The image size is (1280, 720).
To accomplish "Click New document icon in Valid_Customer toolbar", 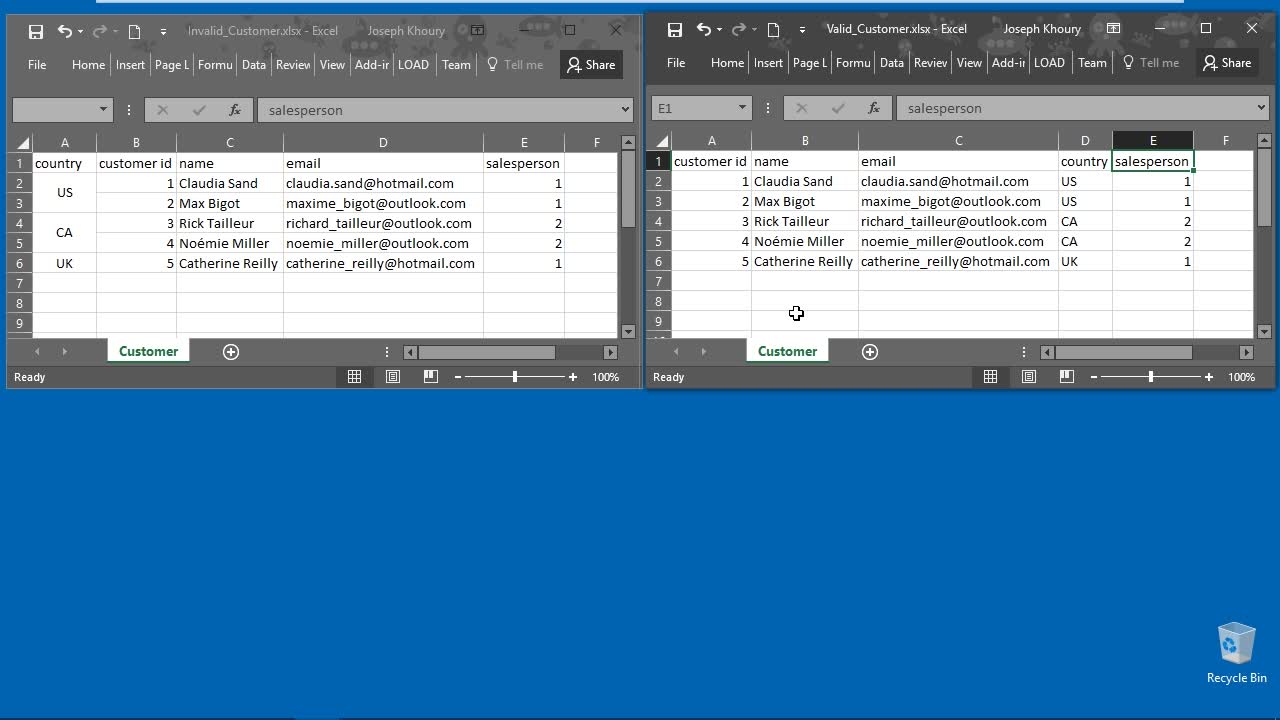I will 773,29.
